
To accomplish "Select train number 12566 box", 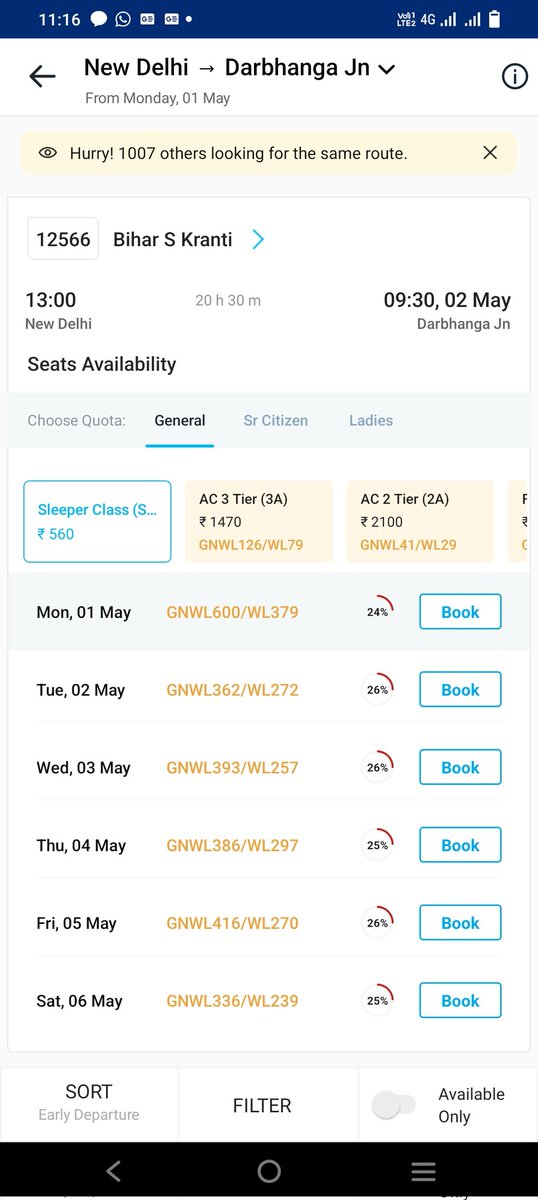I will pyautogui.click(x=63, y=239).
